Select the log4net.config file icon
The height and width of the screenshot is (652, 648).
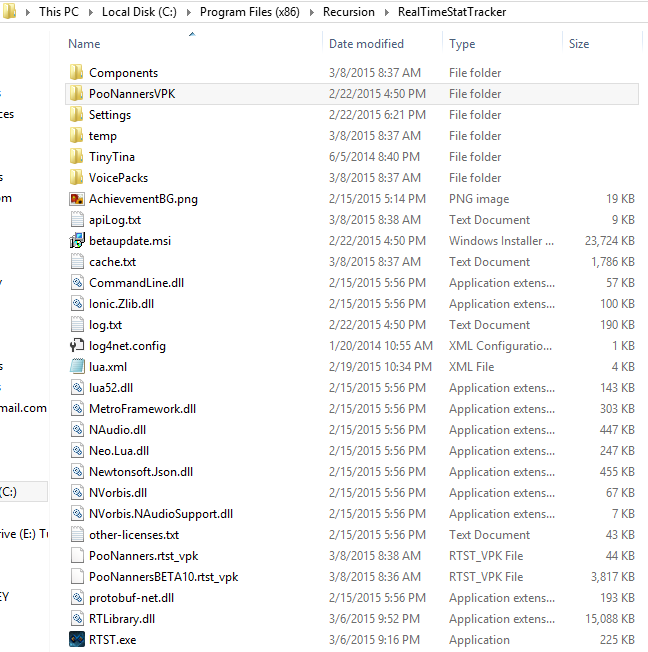(x=76, y=346)
